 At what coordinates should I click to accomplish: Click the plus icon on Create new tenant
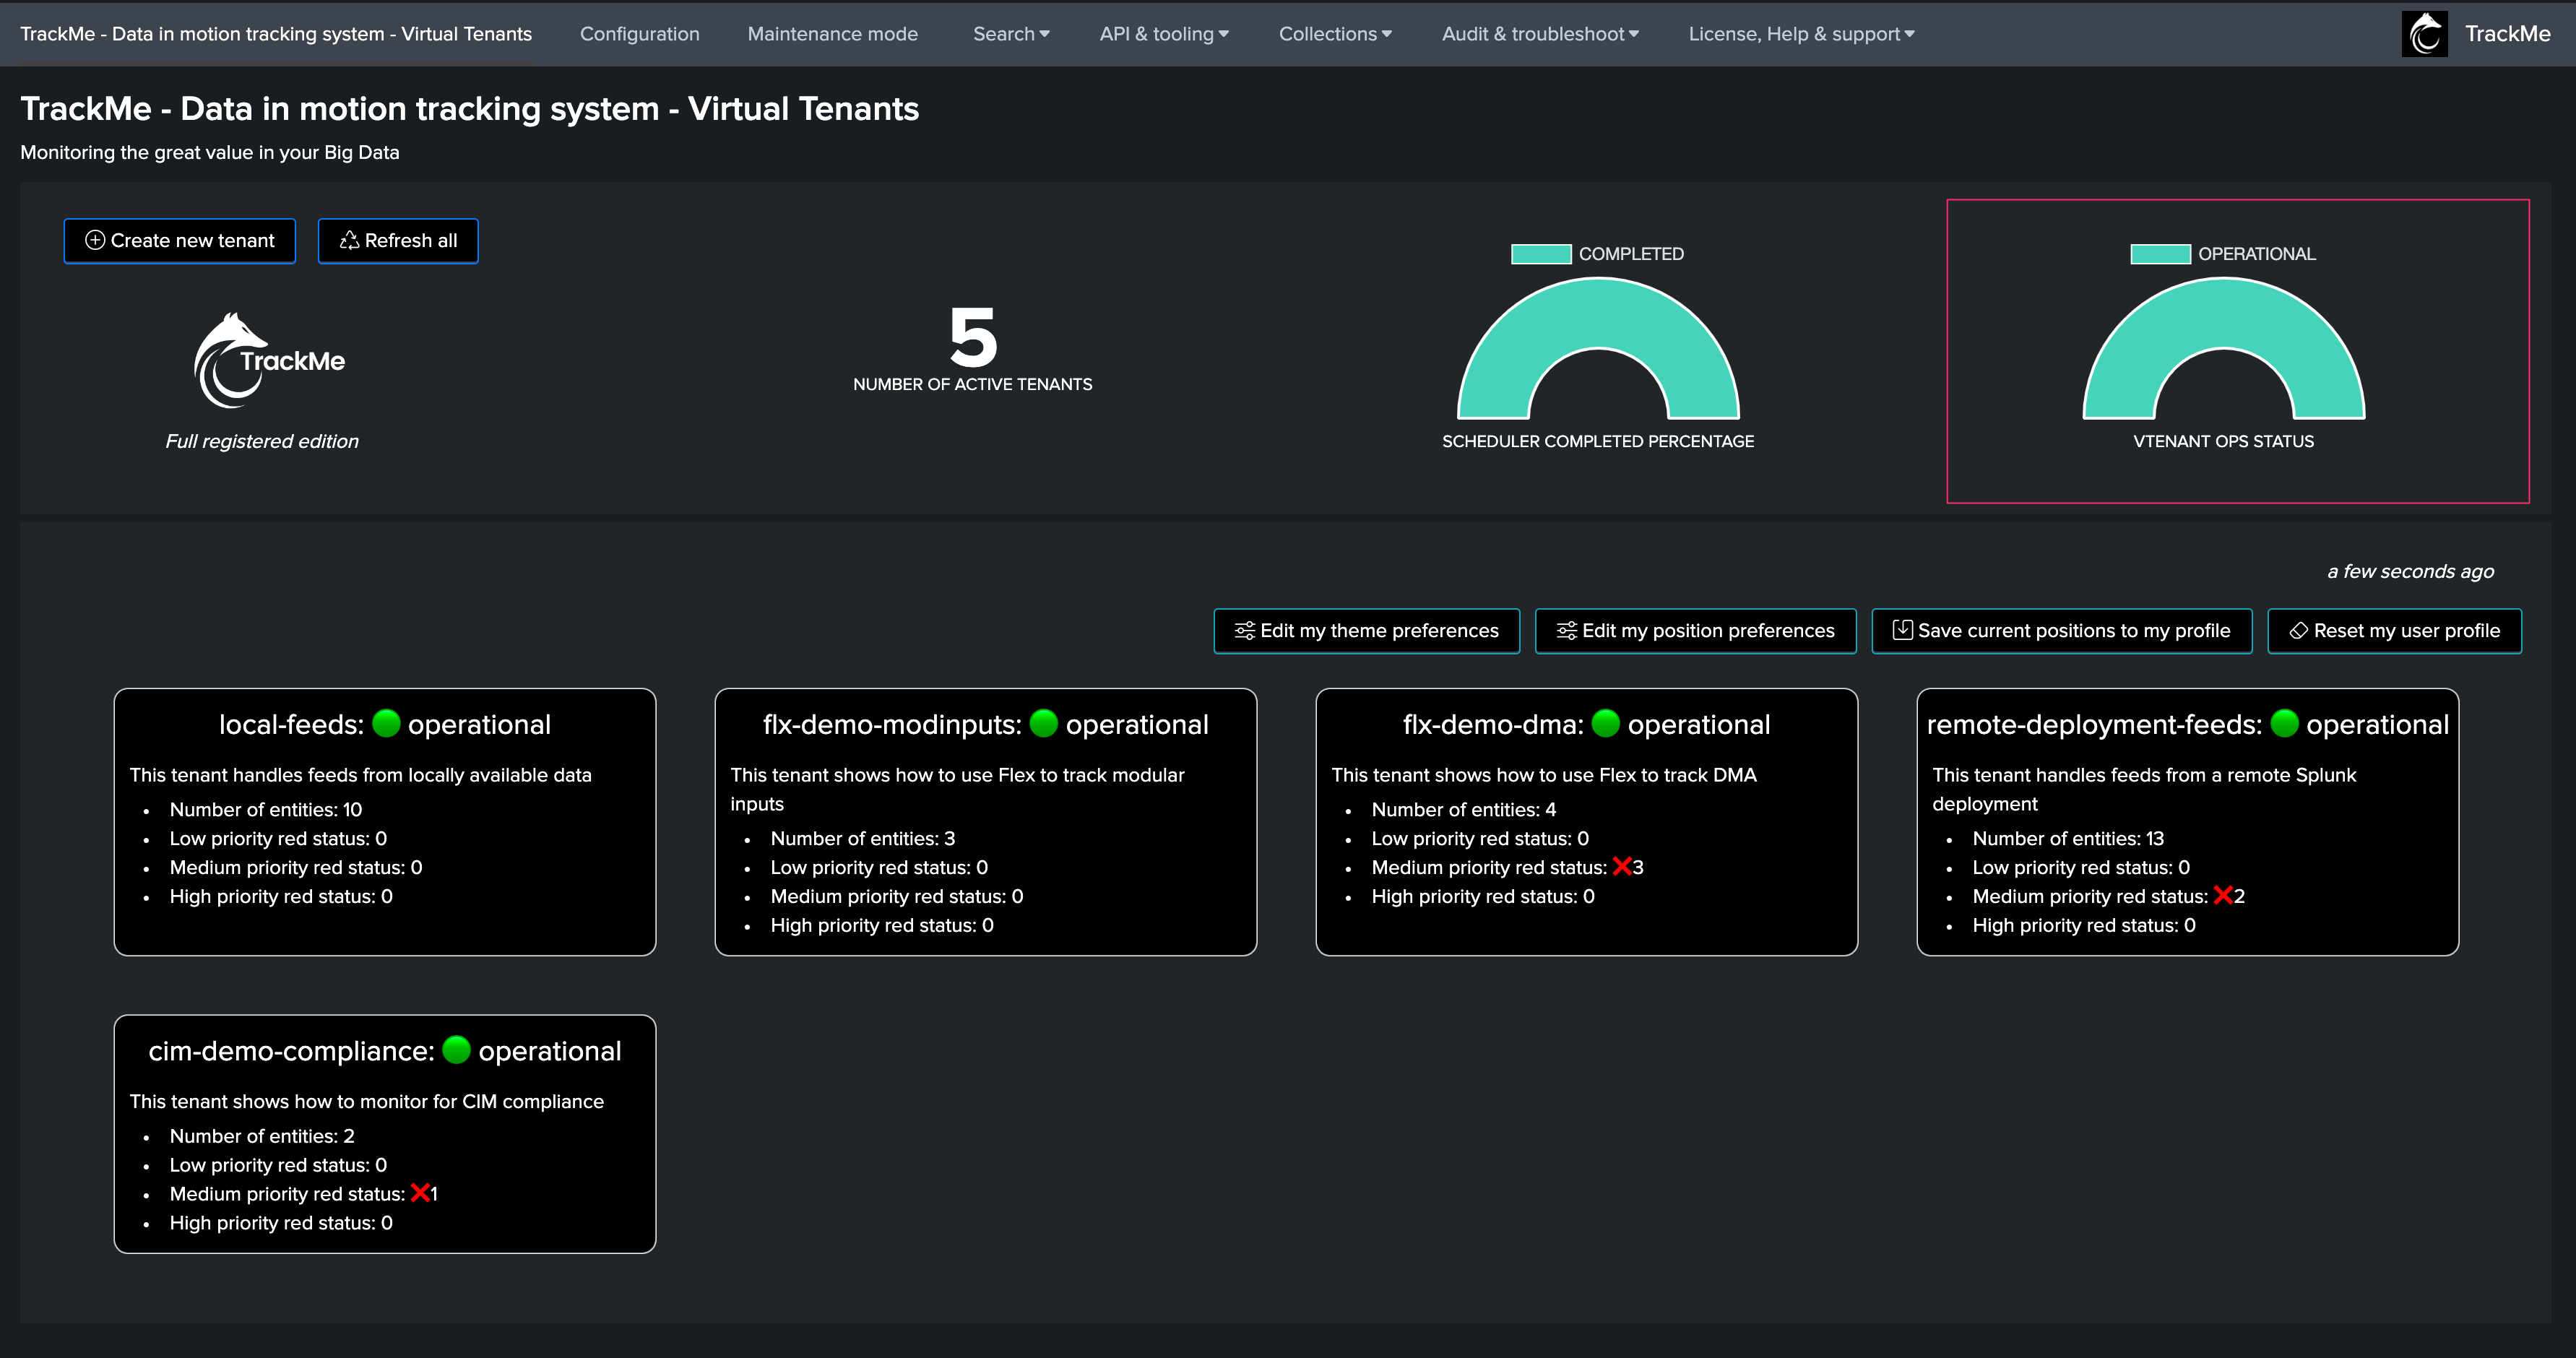pyautogui.click(x=95, y=240)
